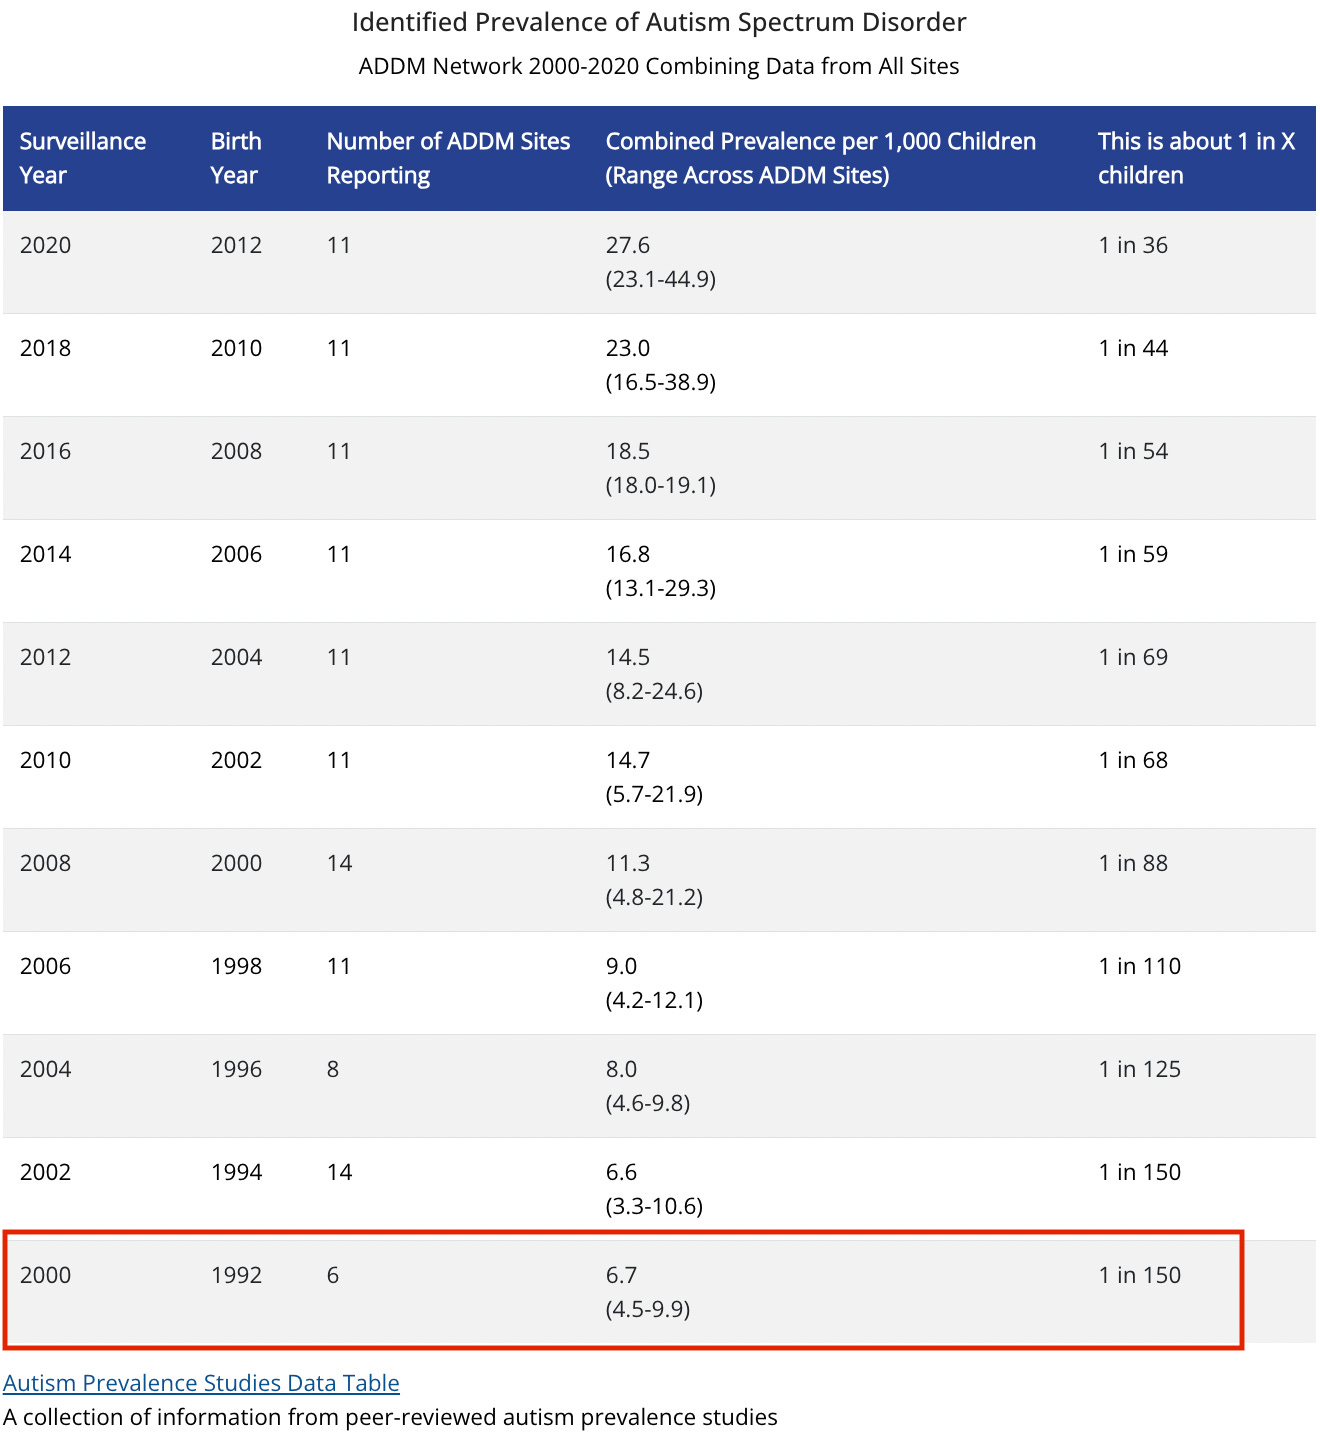
Task: Click the range (4.8-21.2)
Action: pyautogui.click(x=655, y=897)
